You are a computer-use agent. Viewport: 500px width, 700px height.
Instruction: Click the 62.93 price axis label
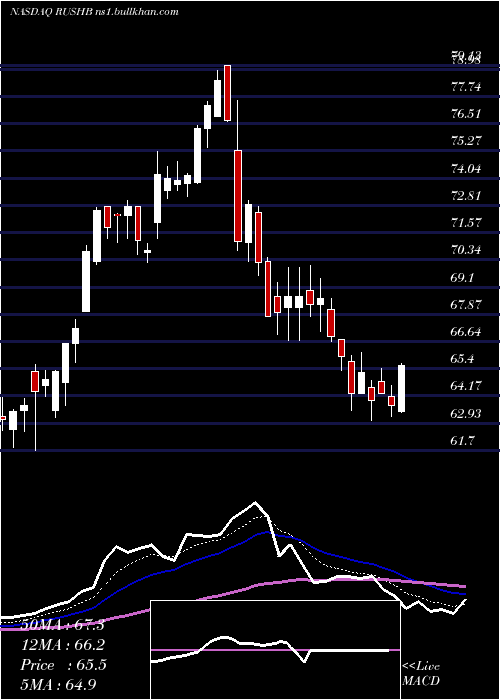tap(466, 414)
